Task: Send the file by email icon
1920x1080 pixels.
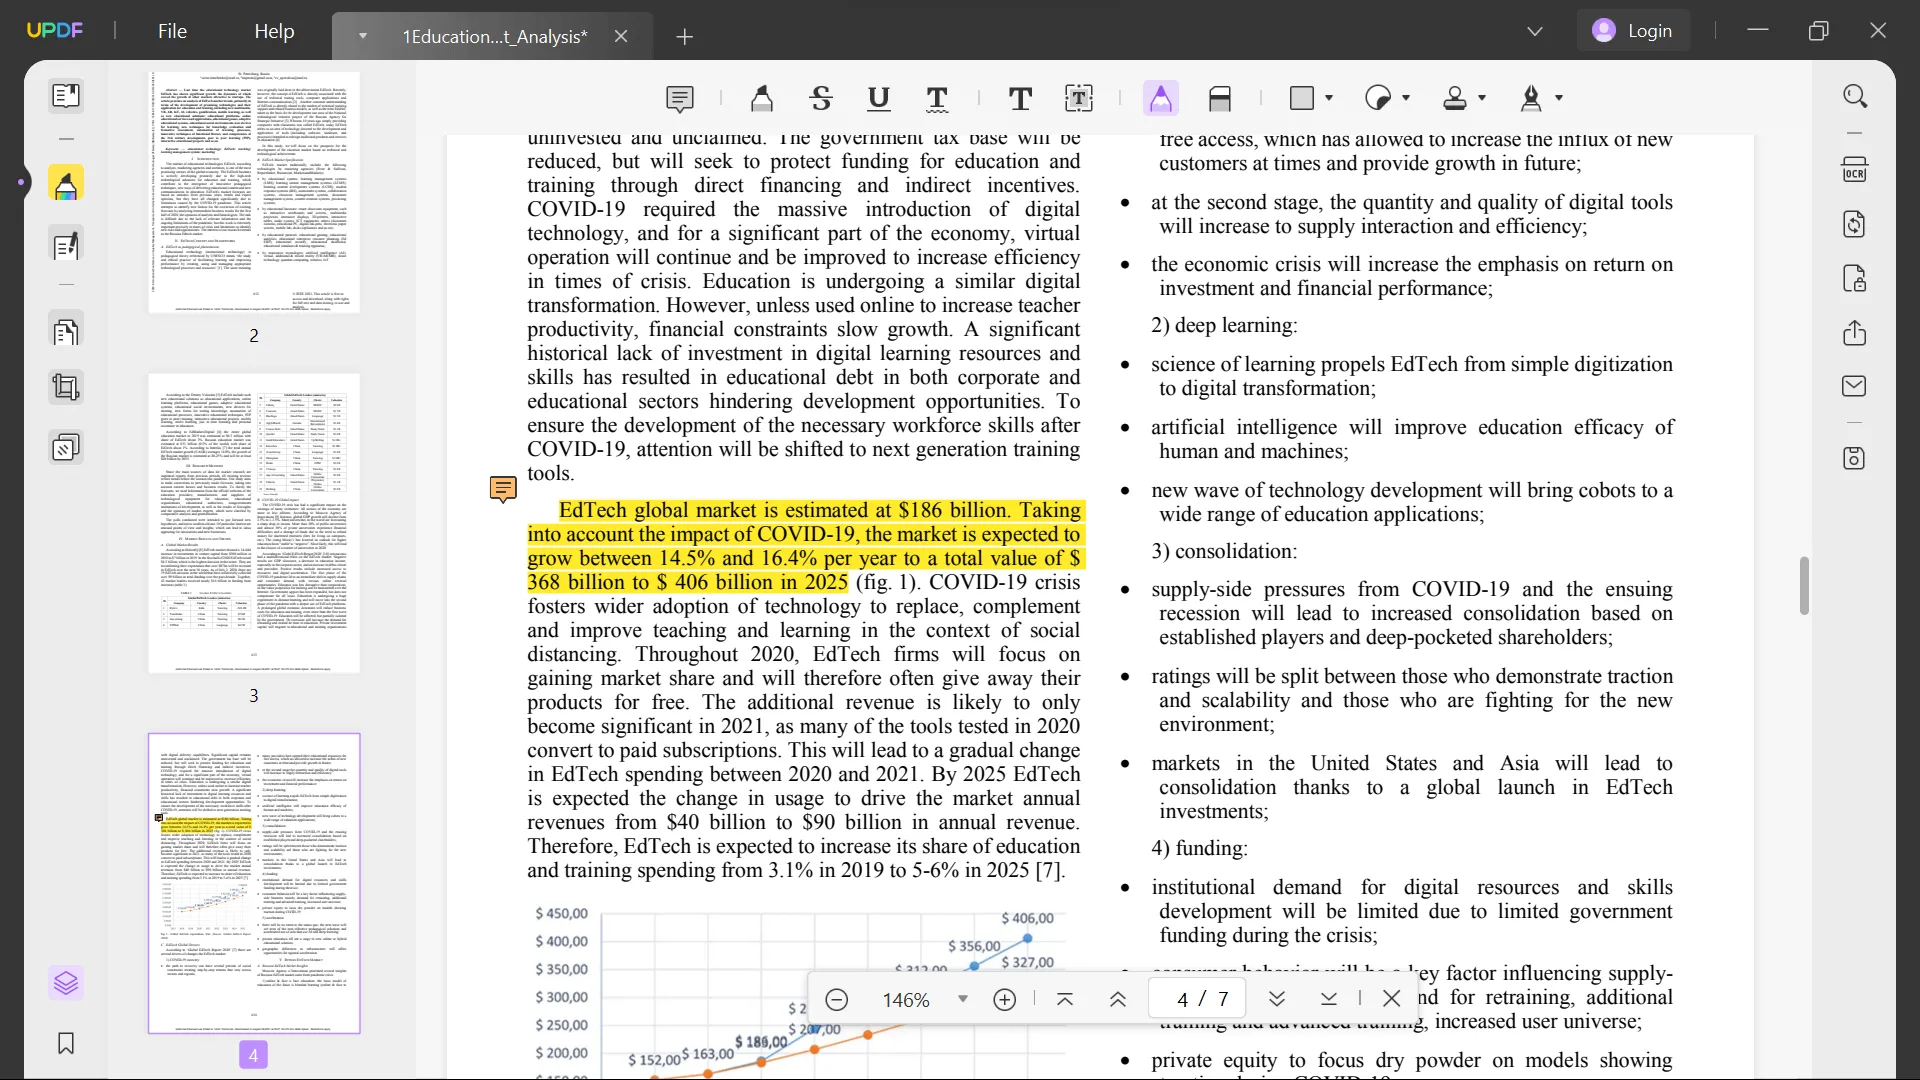Action: tap(1855, 386)
